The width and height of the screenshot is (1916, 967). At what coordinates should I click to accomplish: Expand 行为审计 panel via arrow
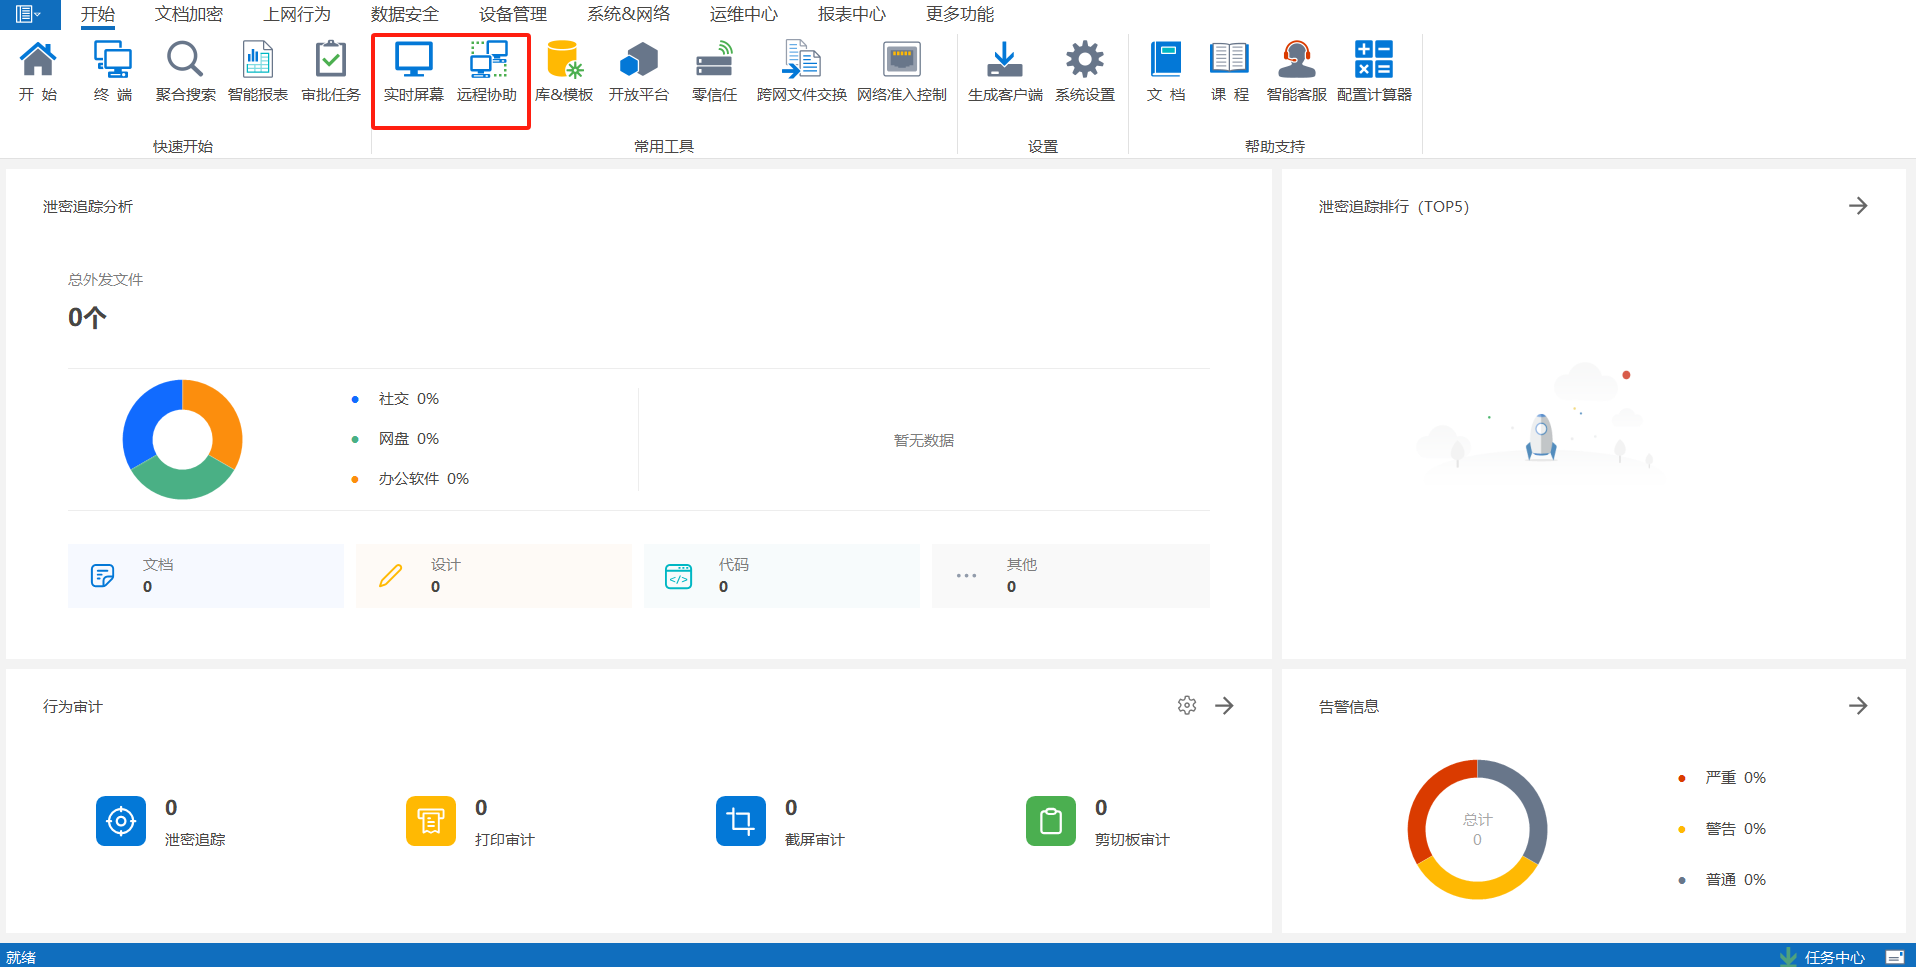point(1224,706)
